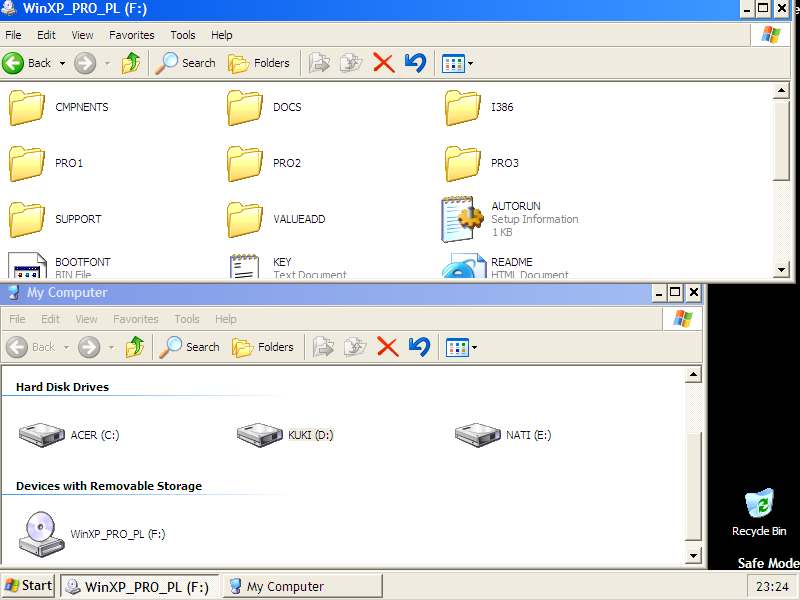Select the KUKI (D:) hard drive
The height and width of the screenshot is (600, 800).
(285, 435)
